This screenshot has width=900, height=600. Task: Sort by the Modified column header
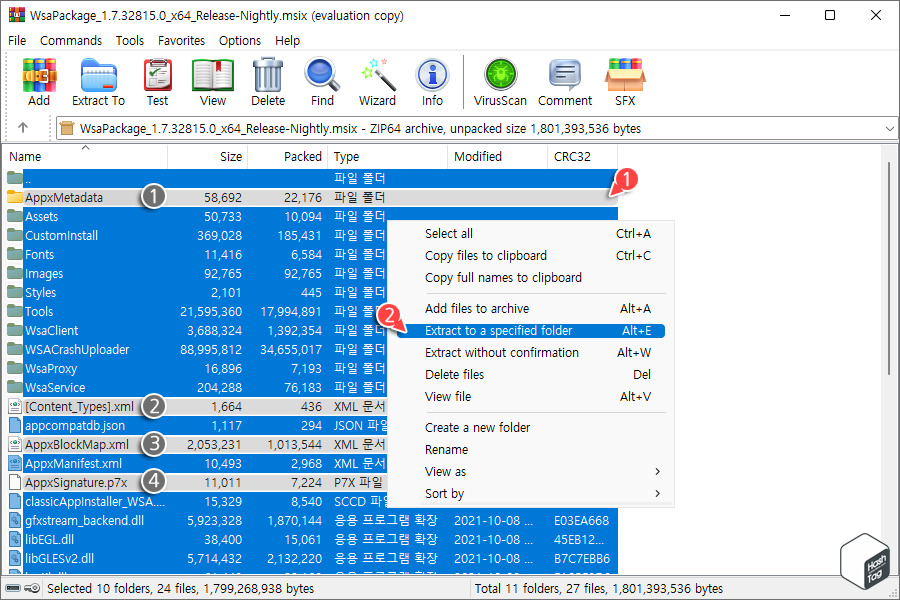pyautogui.click(x=497, y=157)
